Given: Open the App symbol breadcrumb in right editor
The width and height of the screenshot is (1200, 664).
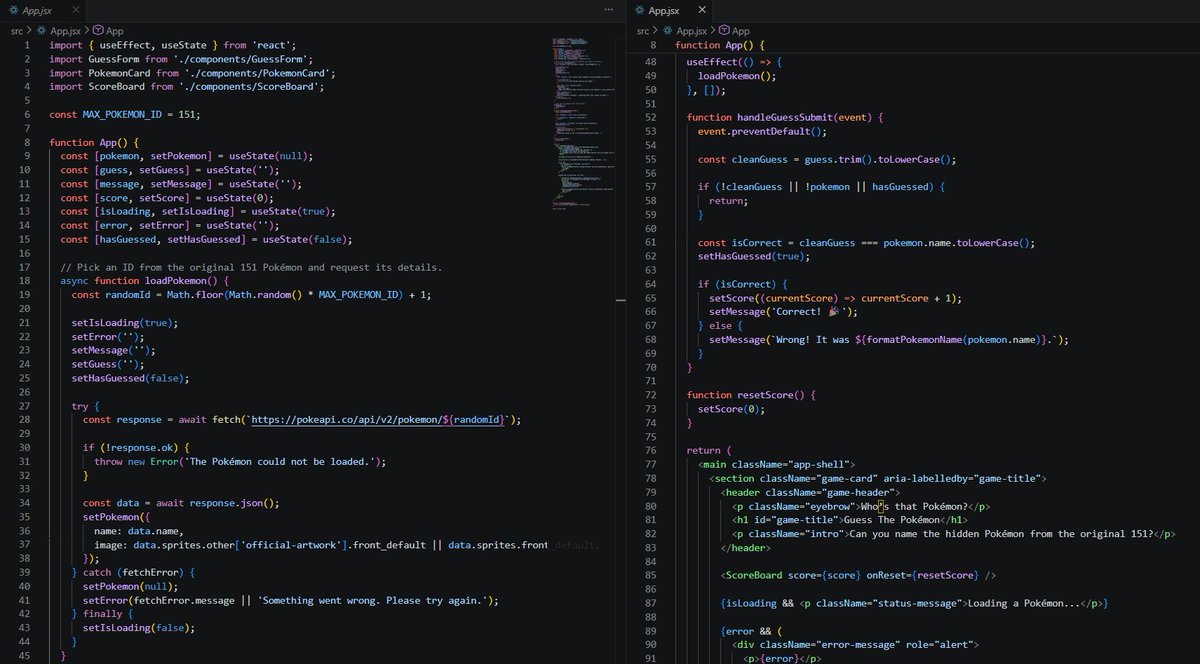Looking at the screenshot, I should [734, 31].
